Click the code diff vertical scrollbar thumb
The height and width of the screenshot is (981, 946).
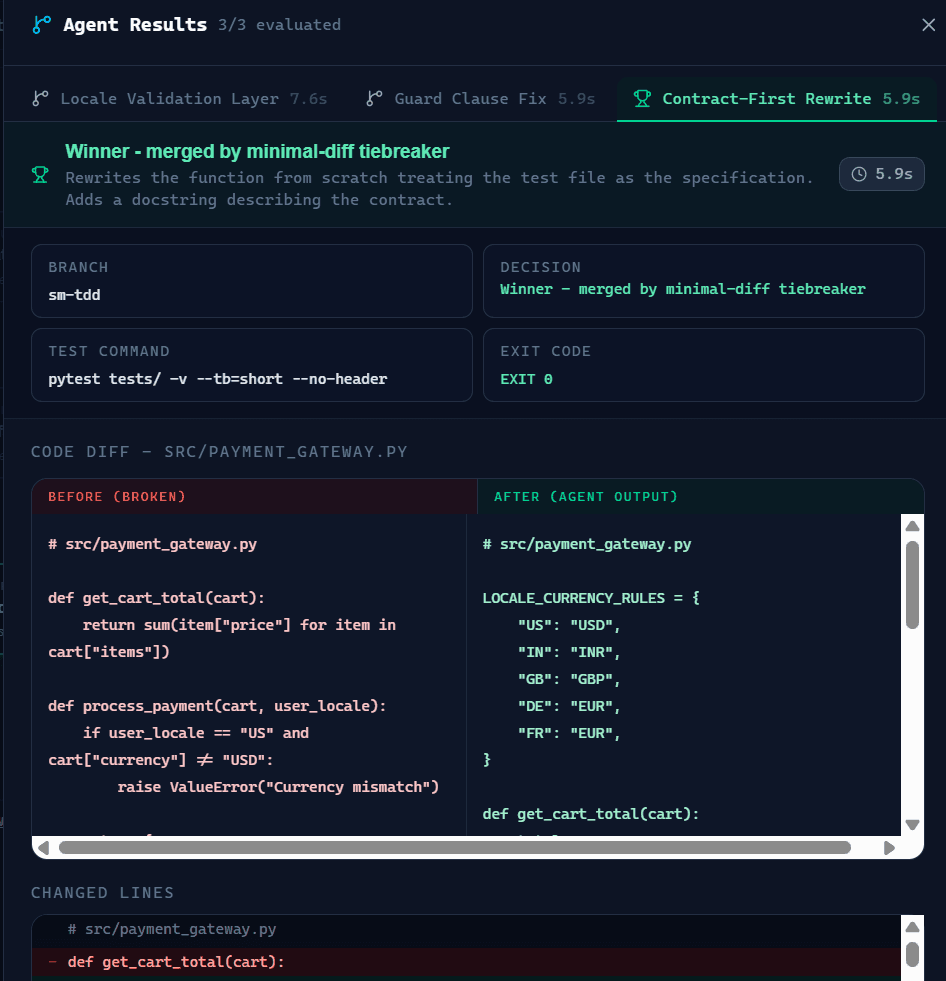pos(912,584)
